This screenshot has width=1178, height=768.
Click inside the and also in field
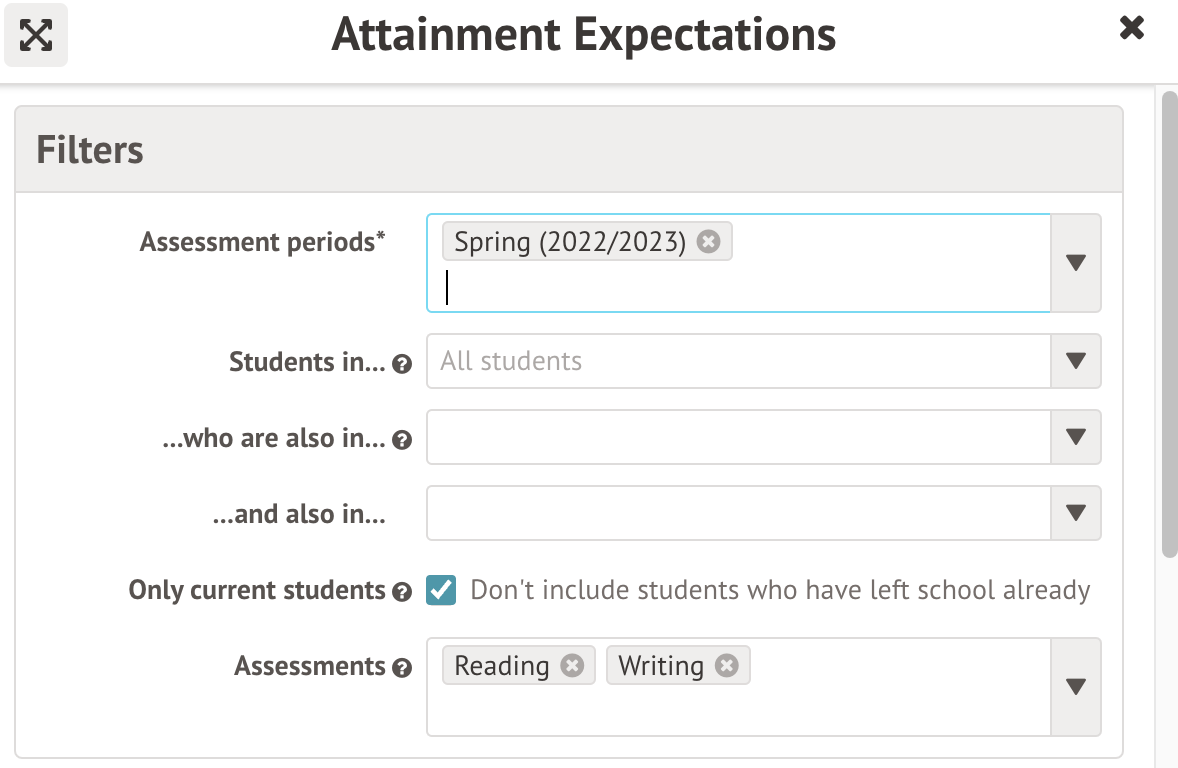(x=738, y=513)
